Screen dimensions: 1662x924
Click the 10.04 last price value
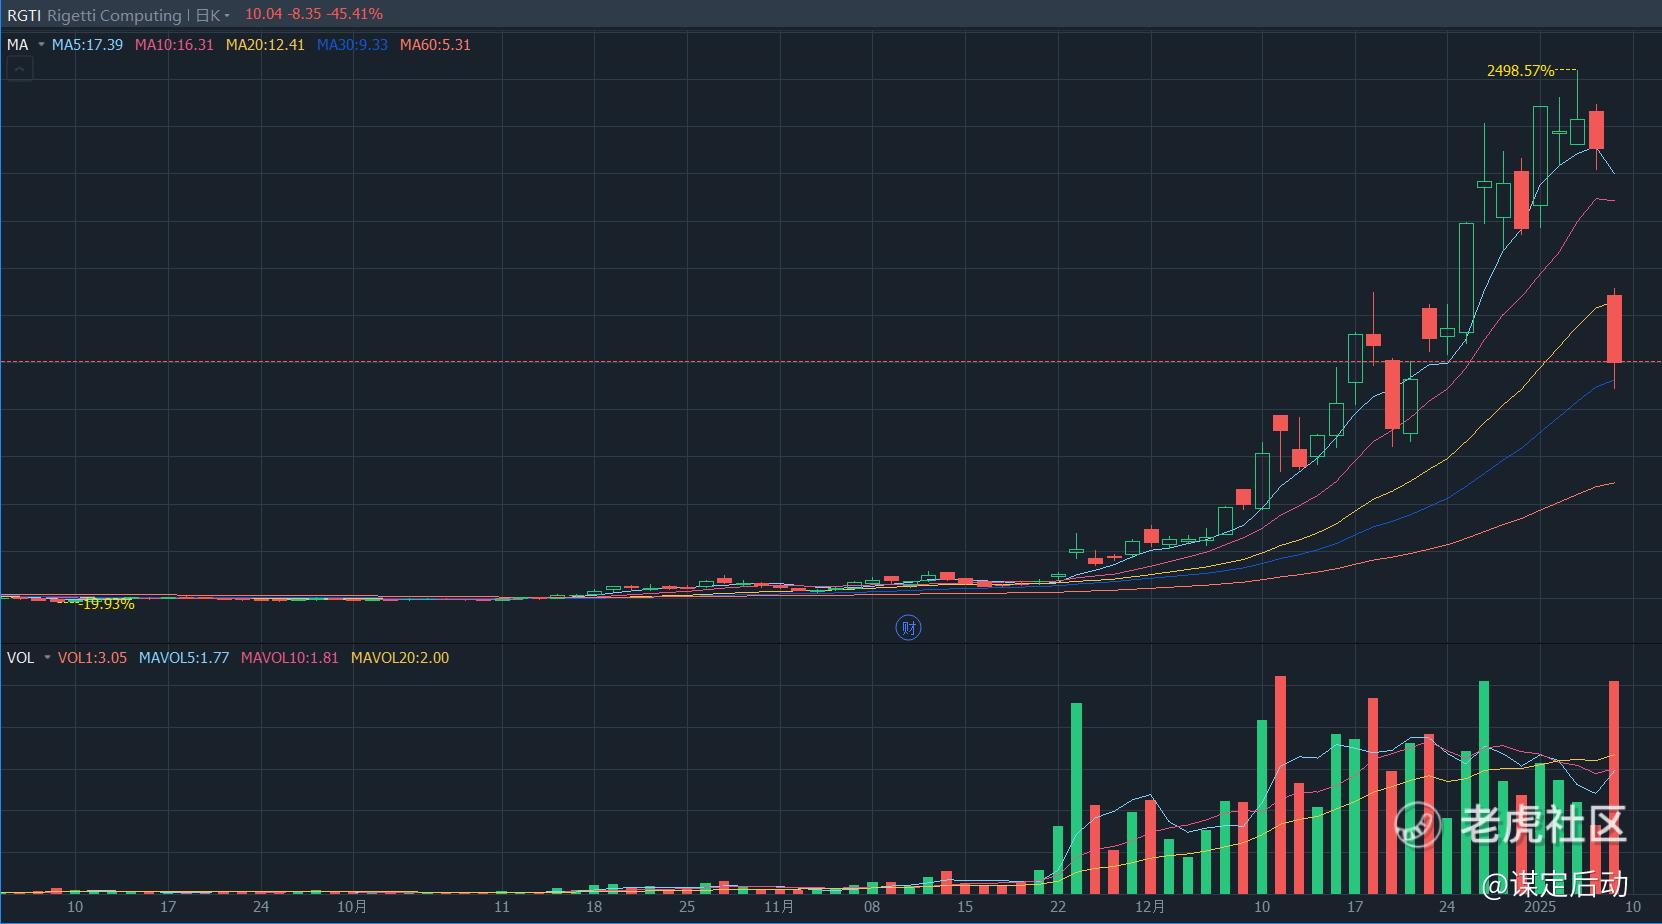pyautogui.click(x=264, y=14)
